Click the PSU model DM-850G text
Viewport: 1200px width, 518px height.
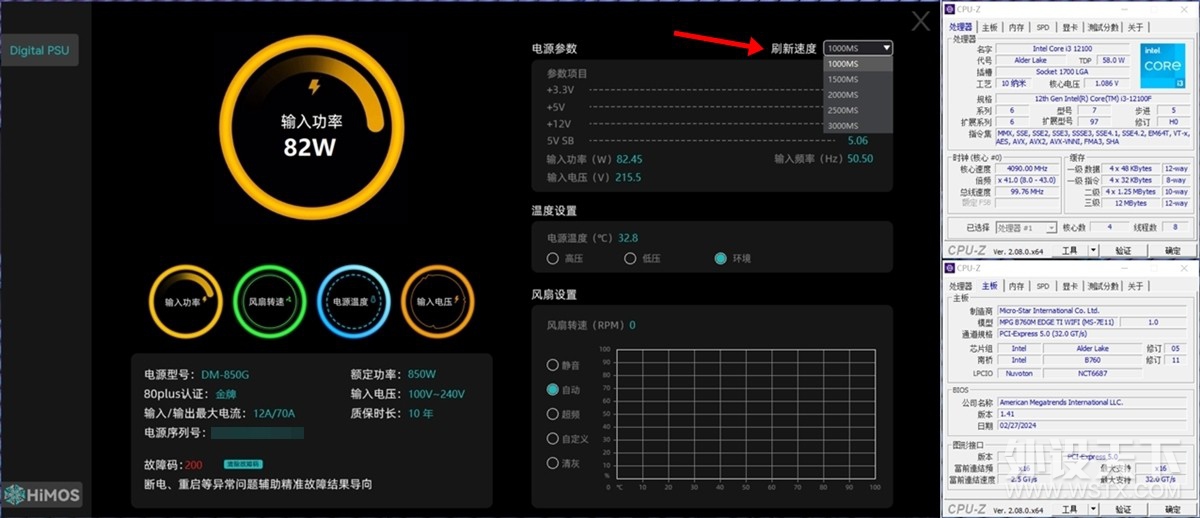(225, 375)
